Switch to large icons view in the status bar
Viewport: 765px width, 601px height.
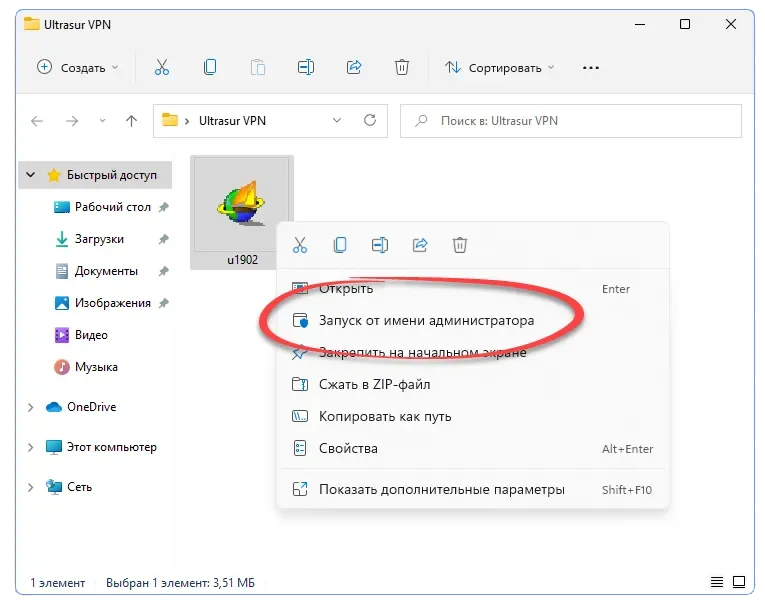[739, 581]
